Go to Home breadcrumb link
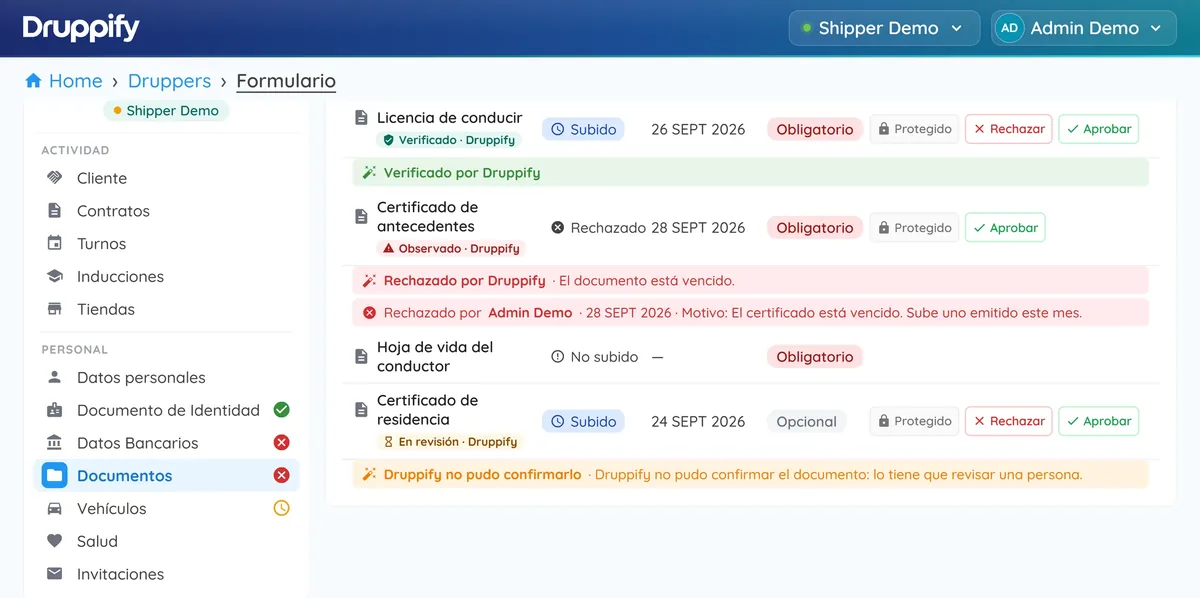The width and height of the screenshot is (1200, 598). coord(75,81)
